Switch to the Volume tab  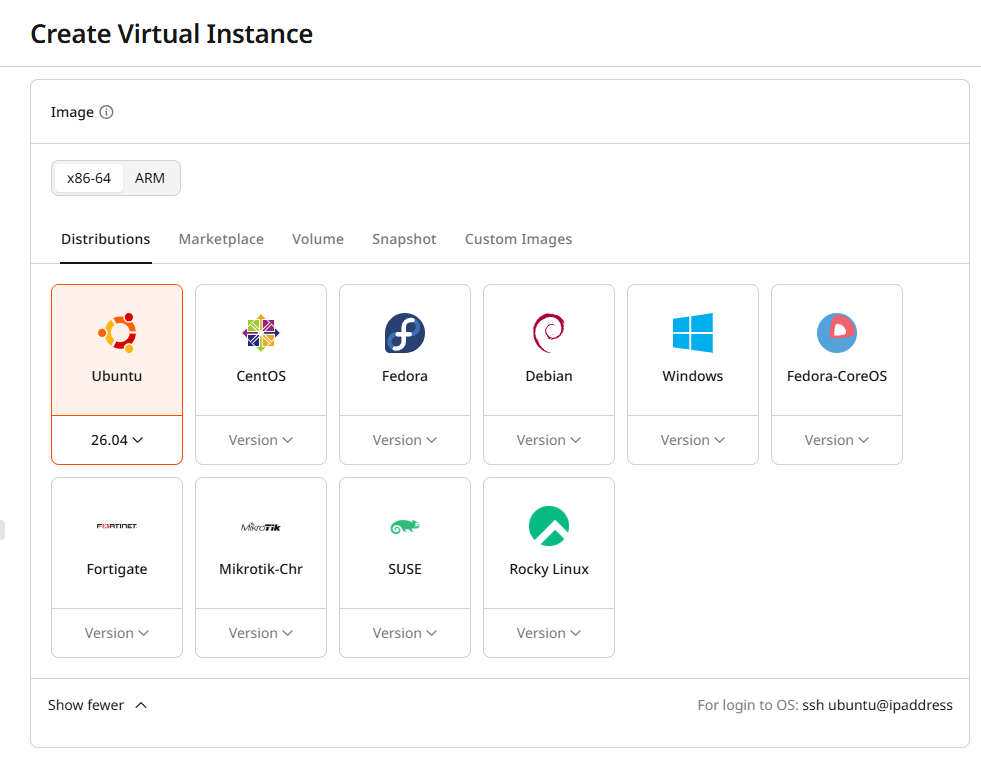(x=318, y=239)
